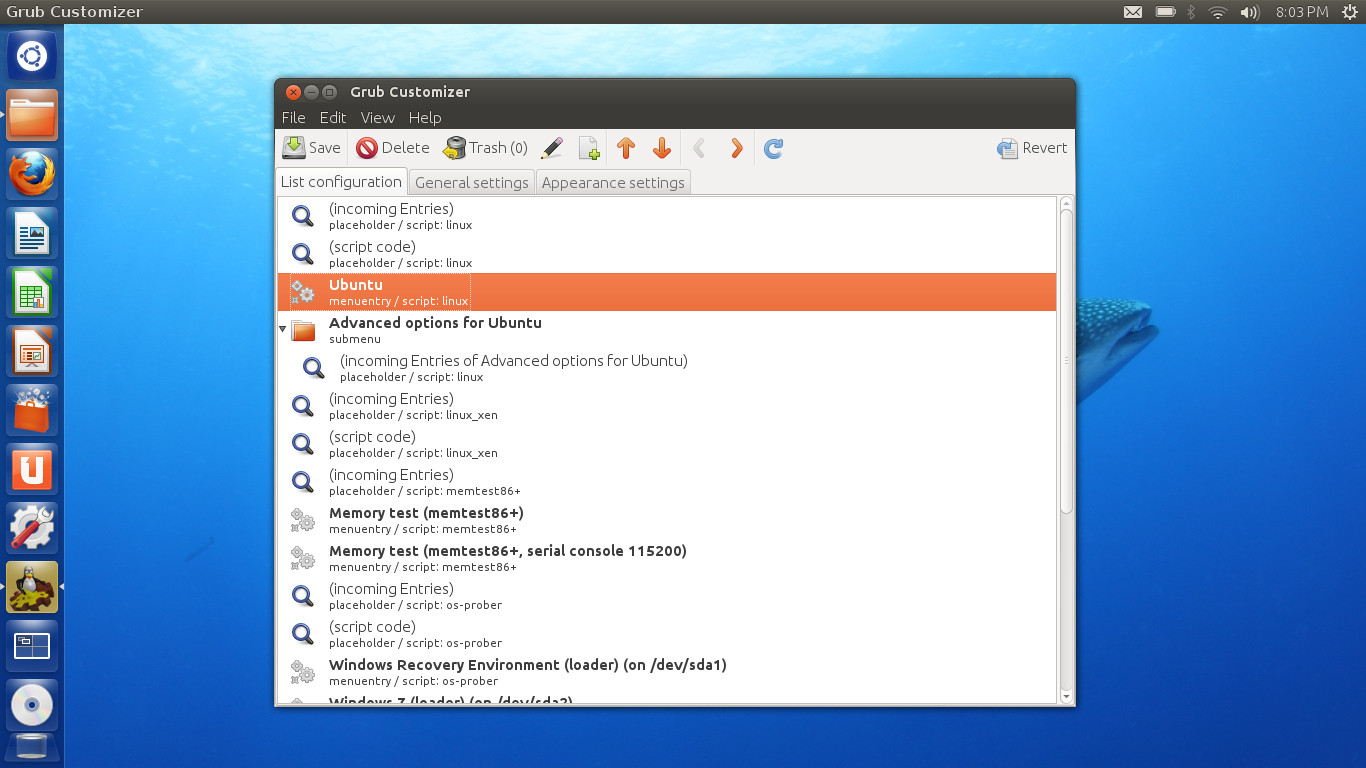Click the blue reload icon
Image resolution: width=1366 pixels, height=768 pixels.
point(773,149)
